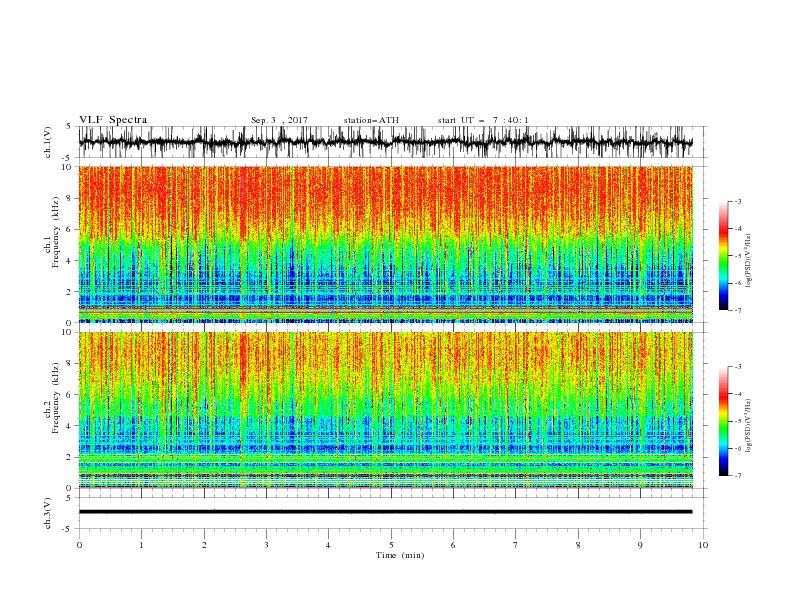Screen dimensions: 792x612
Task: Click the 'ch.3(V)' axis label
Action: [x=48, y=513]
